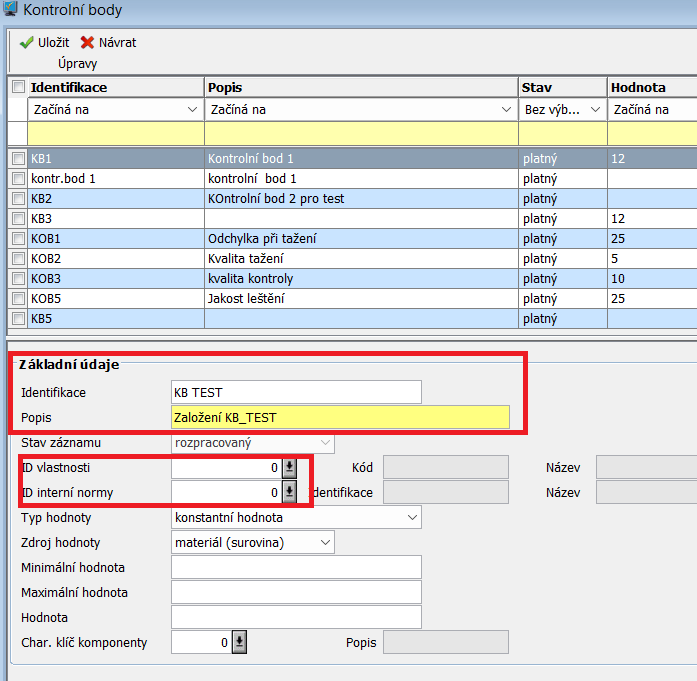The height and width of the screenshot is (681, 697).
Task: Click the Kontrolní body window title icon
Action: click(10, 10)
